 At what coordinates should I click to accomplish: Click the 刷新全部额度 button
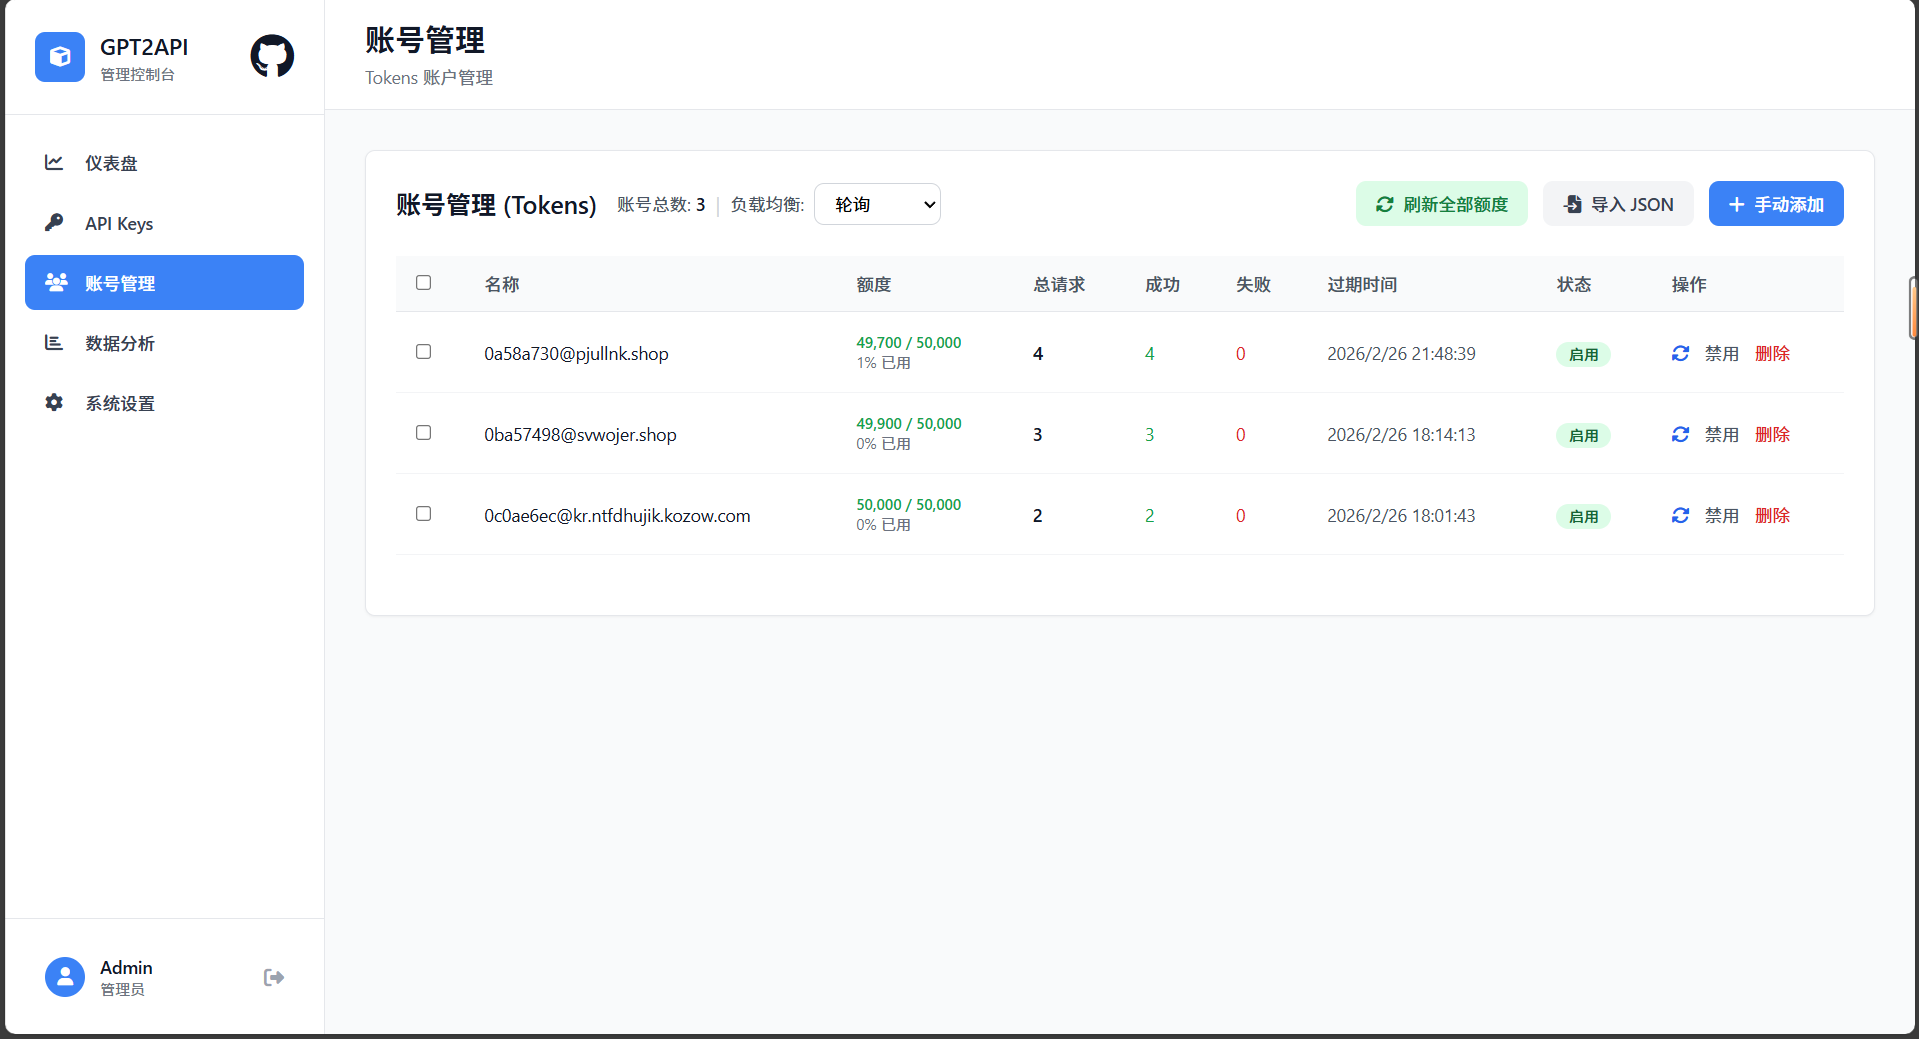(x=1441, y=203)
